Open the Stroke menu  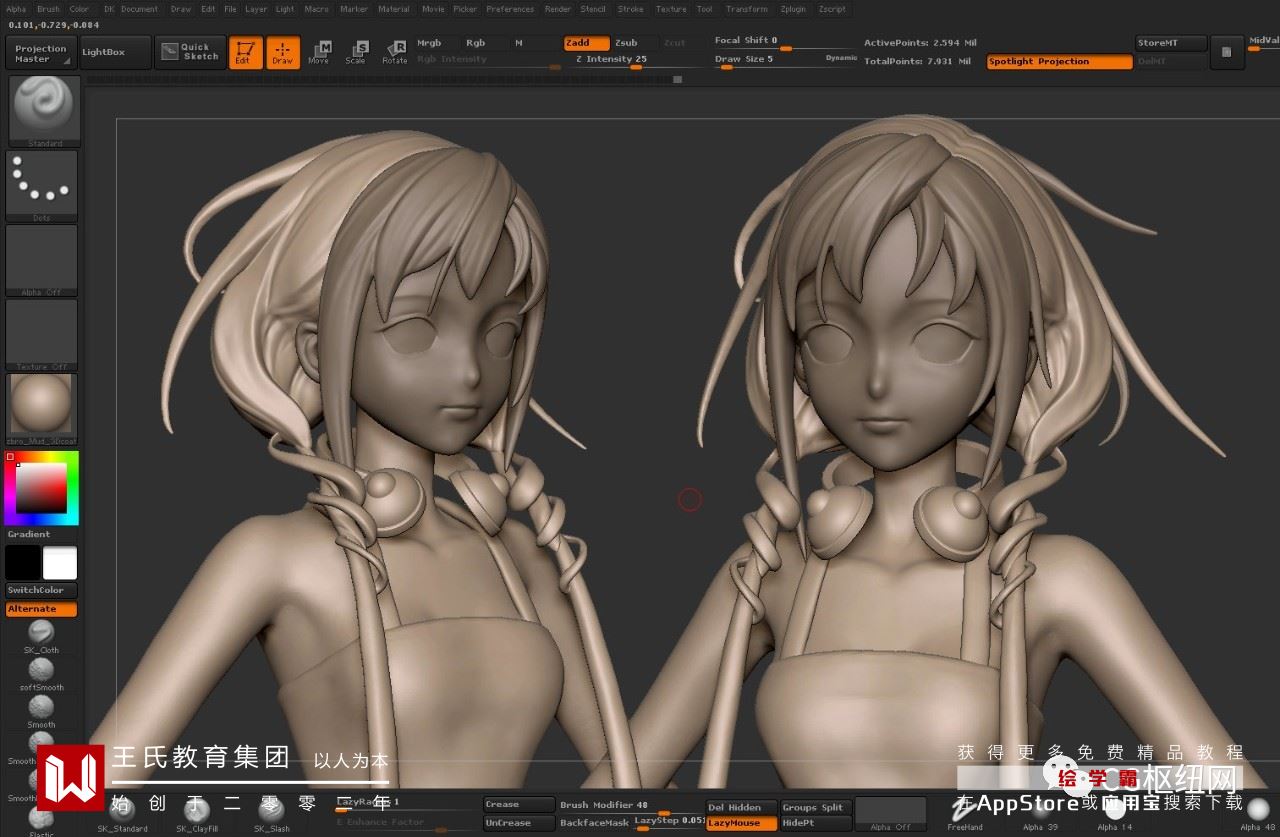click(x=630, y=9)
